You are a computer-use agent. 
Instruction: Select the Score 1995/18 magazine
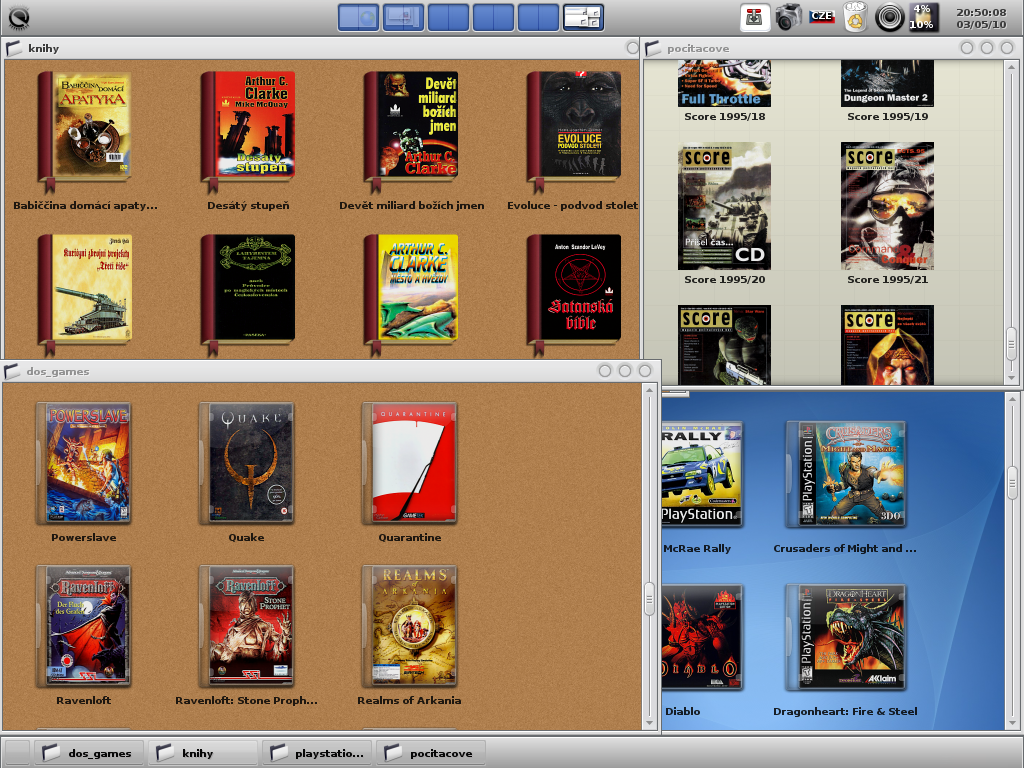tap(724, 84)
